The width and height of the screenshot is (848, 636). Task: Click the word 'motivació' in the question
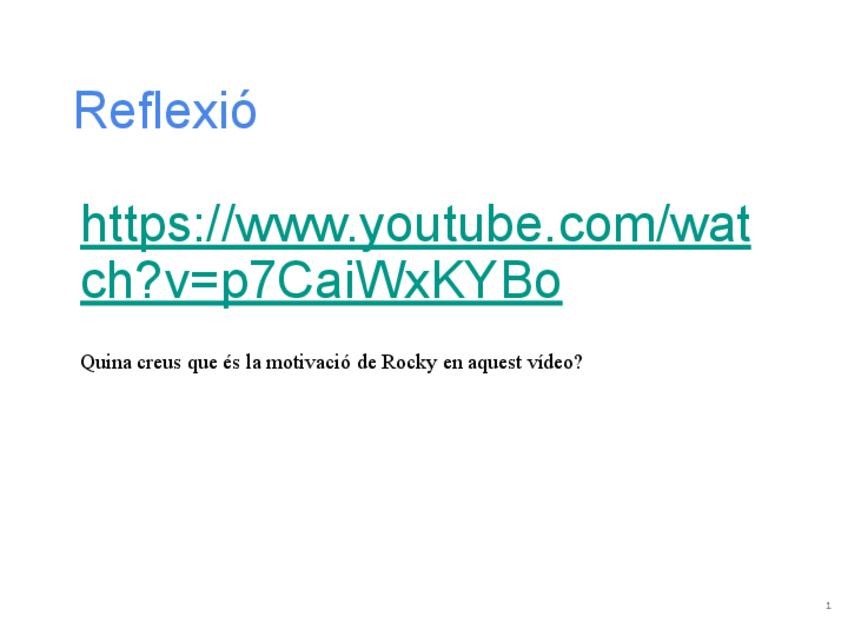coord(308,362)
